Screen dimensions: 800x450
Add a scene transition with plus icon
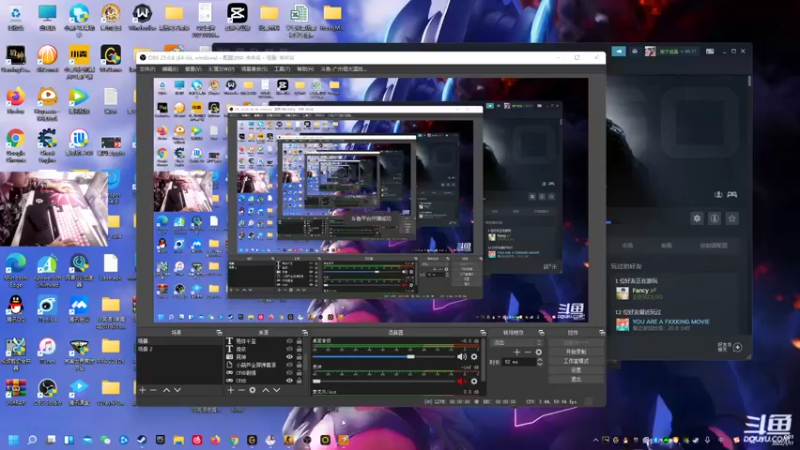tap(517, 352)
